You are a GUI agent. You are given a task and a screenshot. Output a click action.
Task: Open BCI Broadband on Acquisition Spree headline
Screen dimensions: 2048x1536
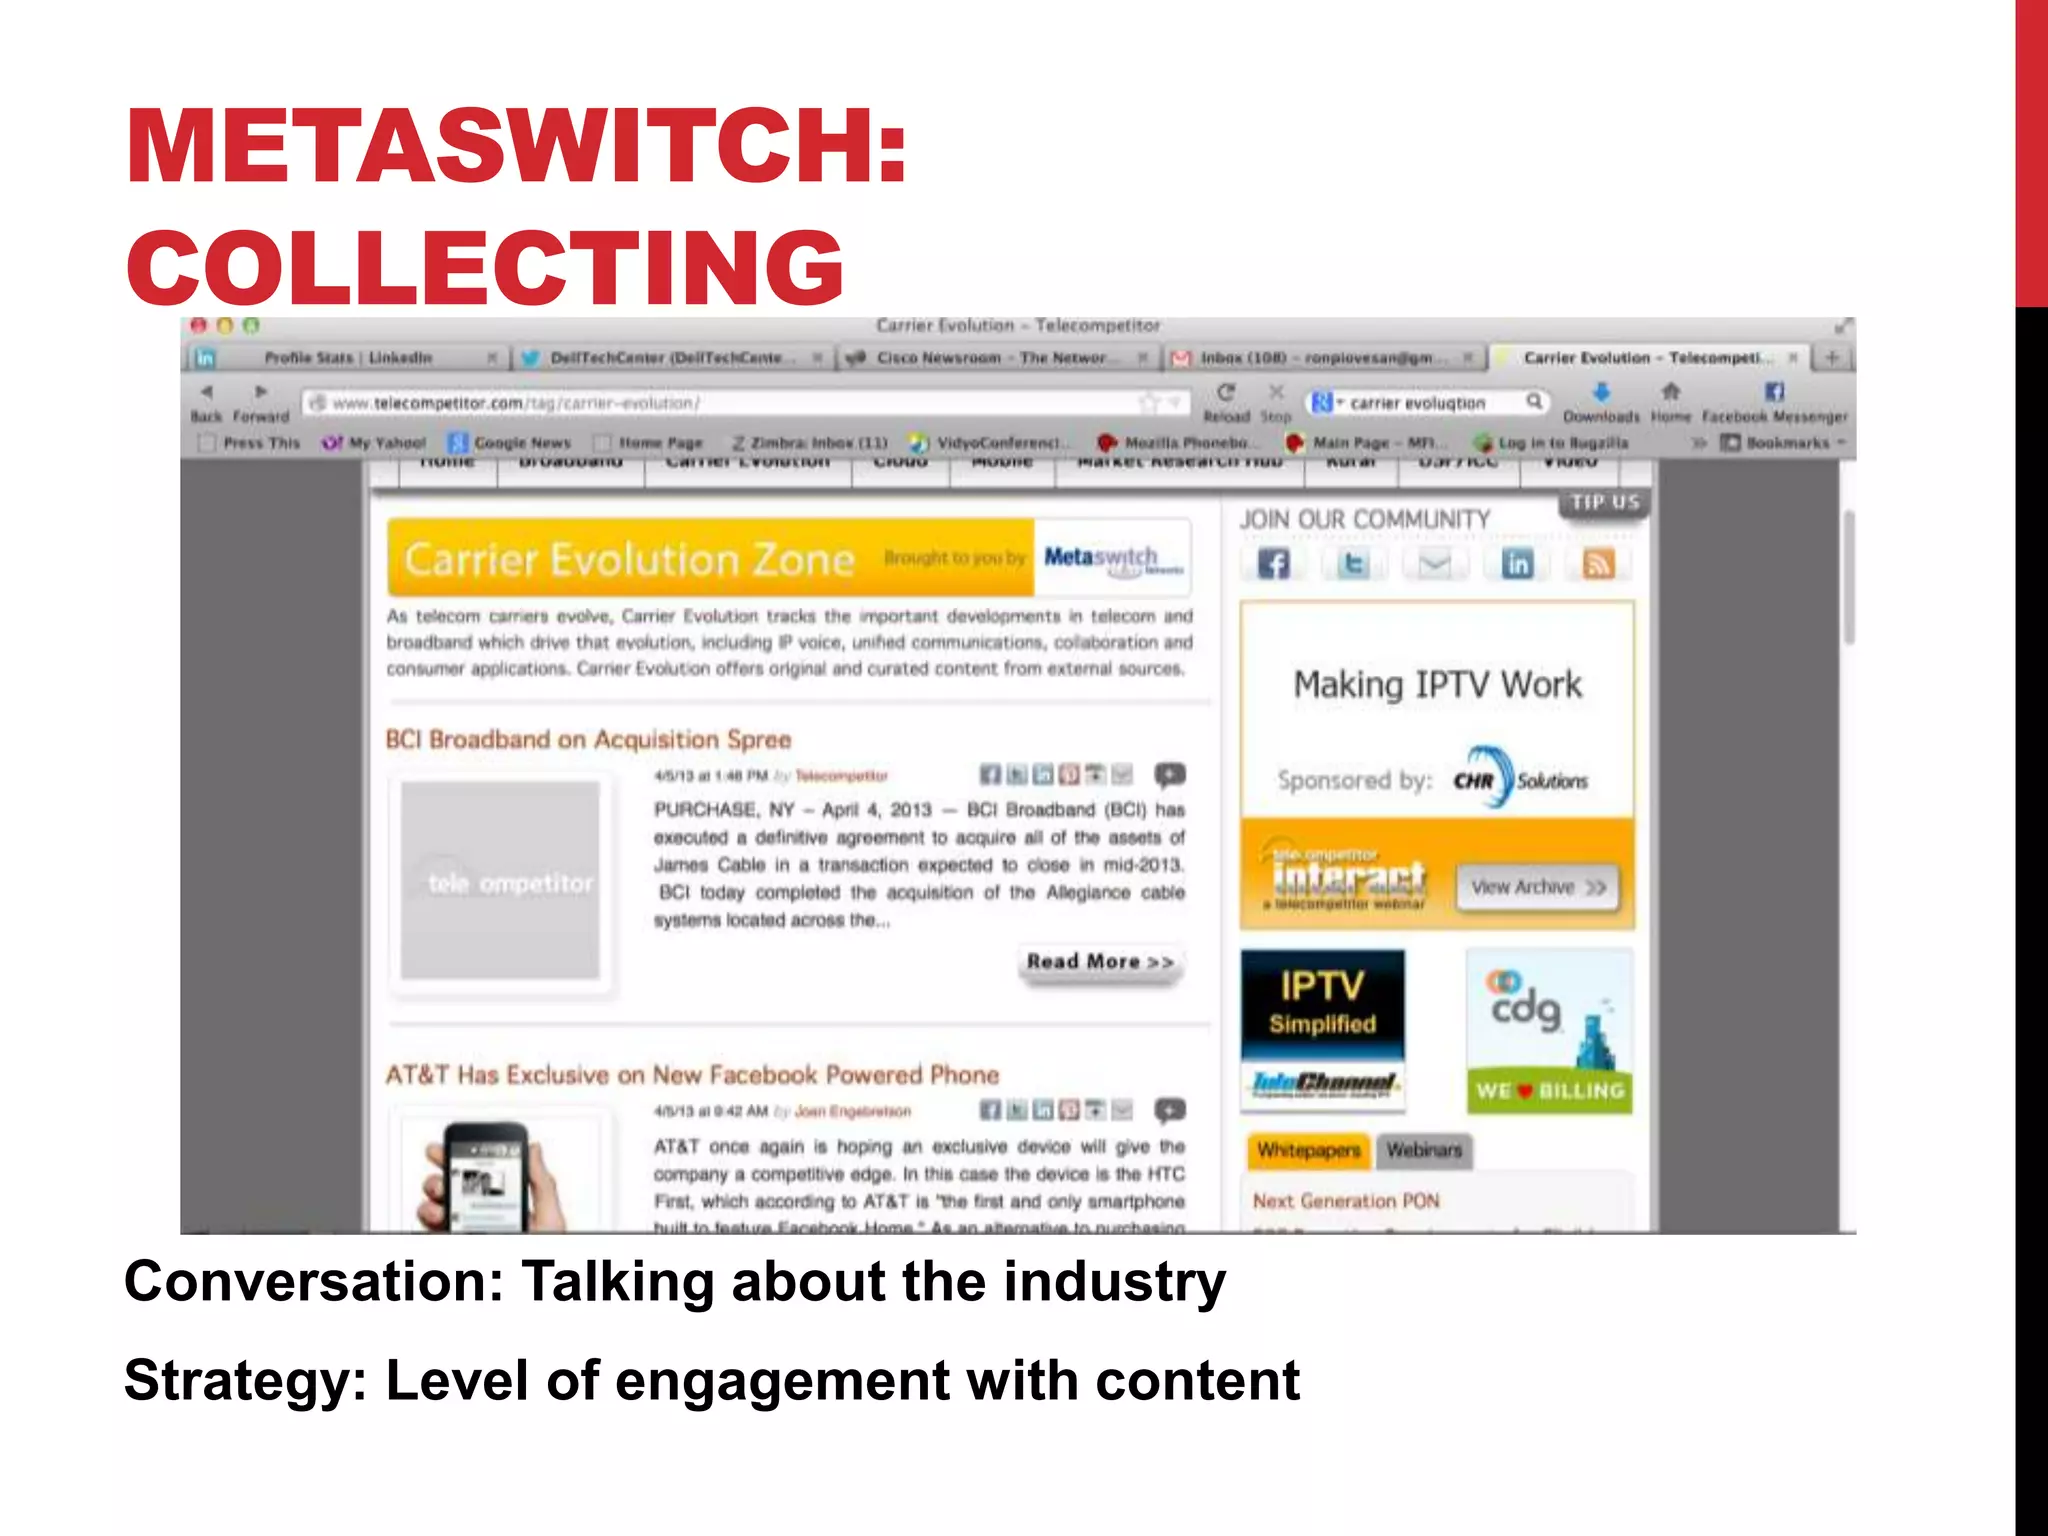(x=588, y=740)
